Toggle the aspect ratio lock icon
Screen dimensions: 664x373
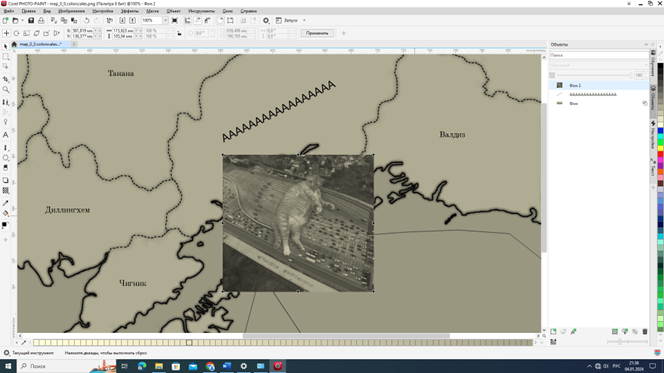pyautogui.click(x=180, y=33)
